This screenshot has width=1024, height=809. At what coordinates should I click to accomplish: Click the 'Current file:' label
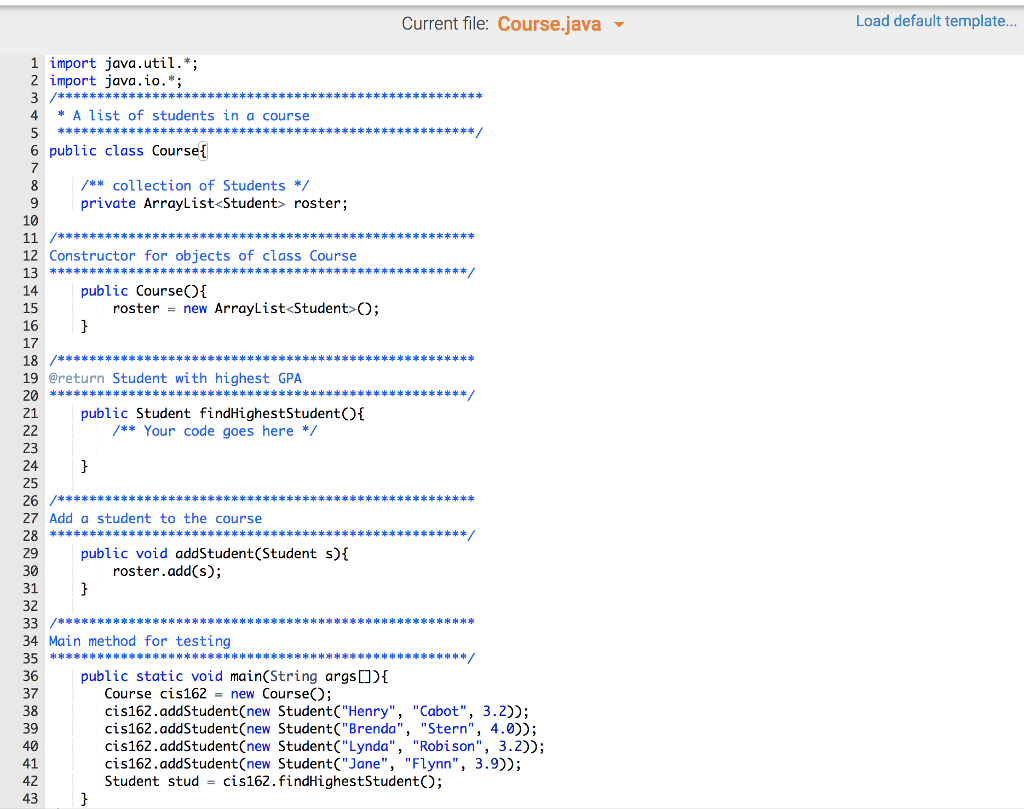(445, 24)
